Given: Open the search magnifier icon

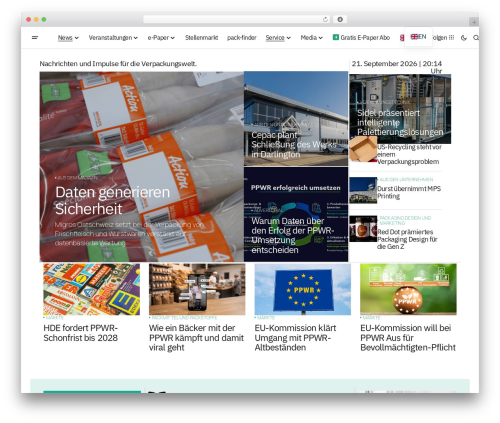Looking at the screenshot, I should 476,38.
